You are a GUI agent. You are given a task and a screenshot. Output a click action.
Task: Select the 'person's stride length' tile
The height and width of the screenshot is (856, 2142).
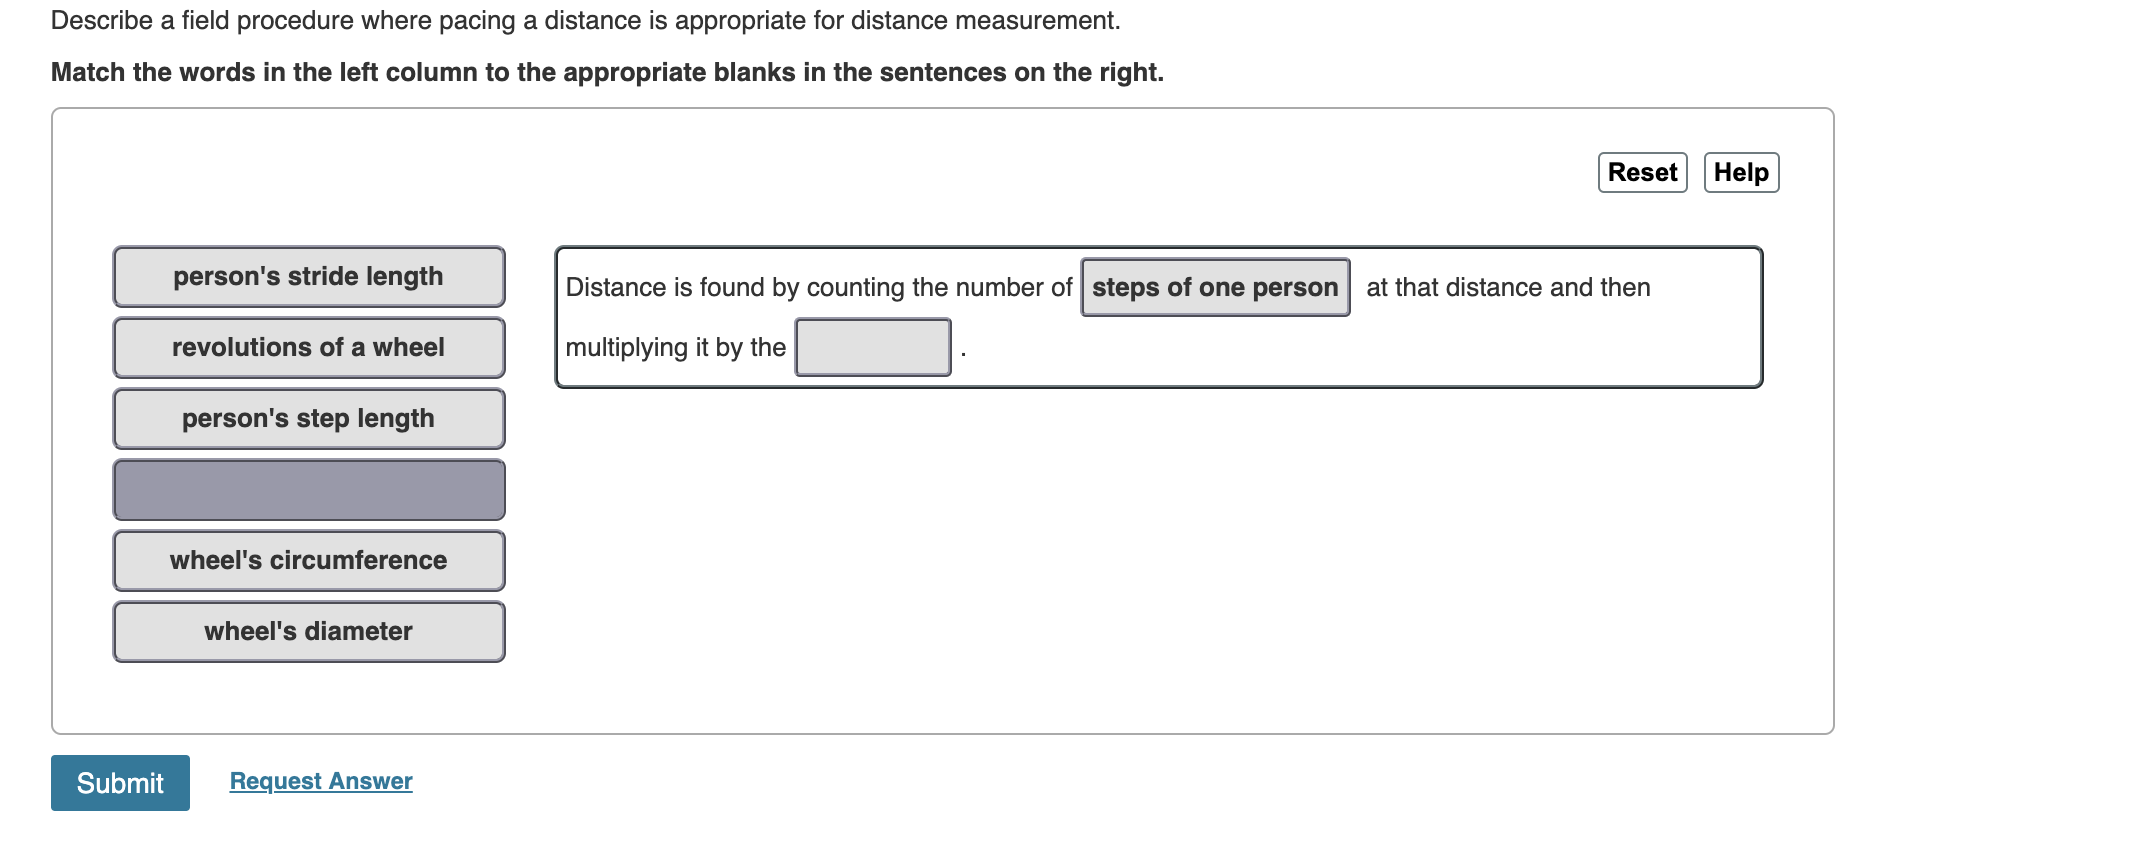coord(308,277)
